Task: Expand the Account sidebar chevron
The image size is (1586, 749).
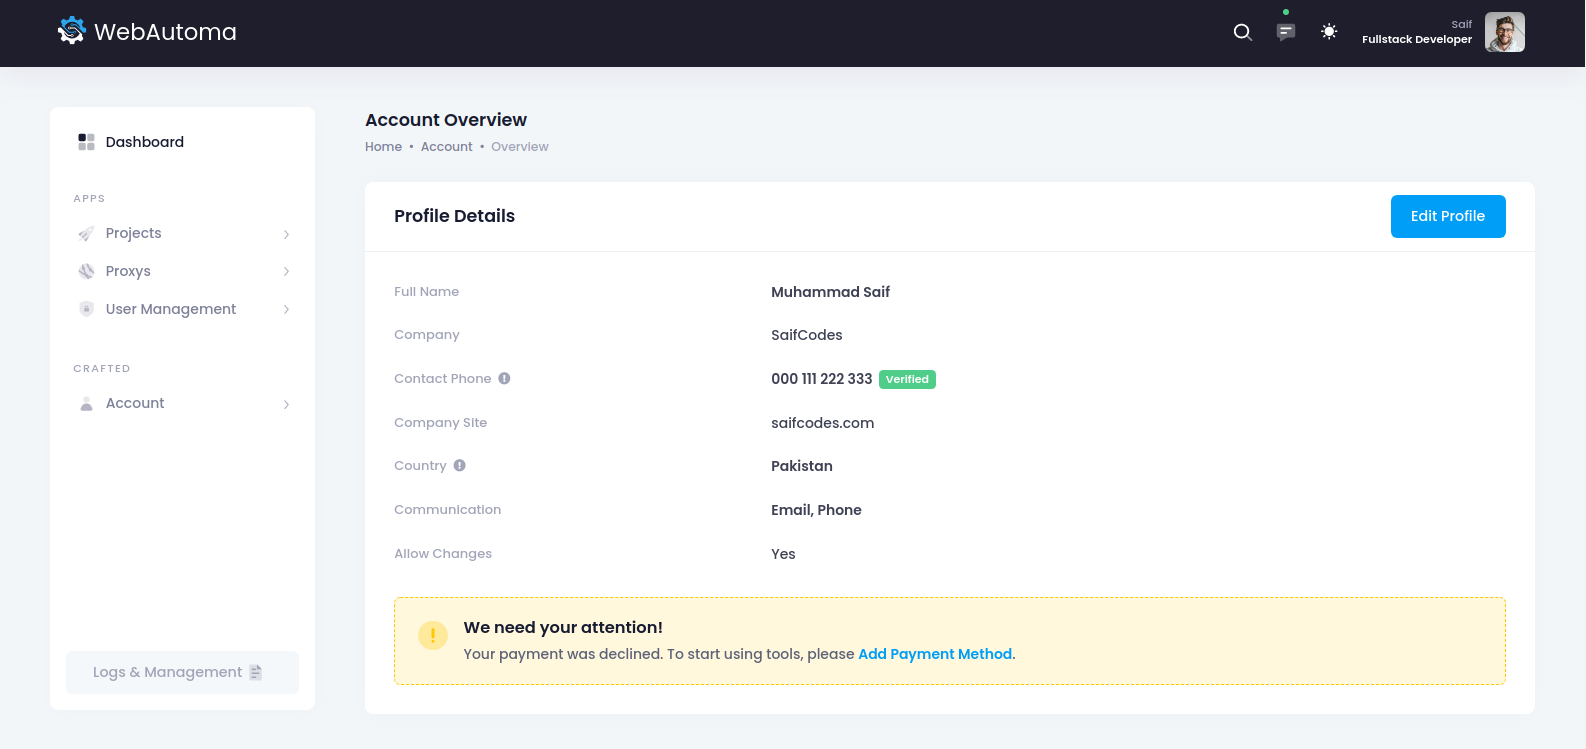Action: [x=286, y=404]
